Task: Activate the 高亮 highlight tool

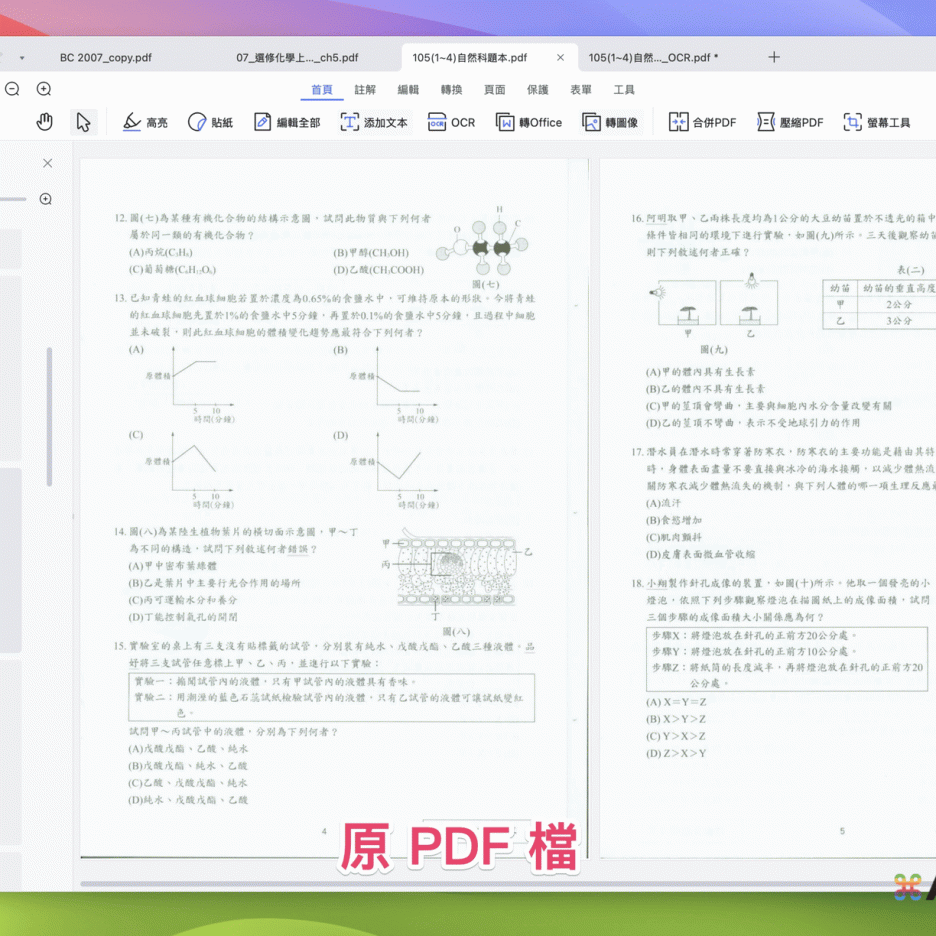Action: tap(145, 122)
